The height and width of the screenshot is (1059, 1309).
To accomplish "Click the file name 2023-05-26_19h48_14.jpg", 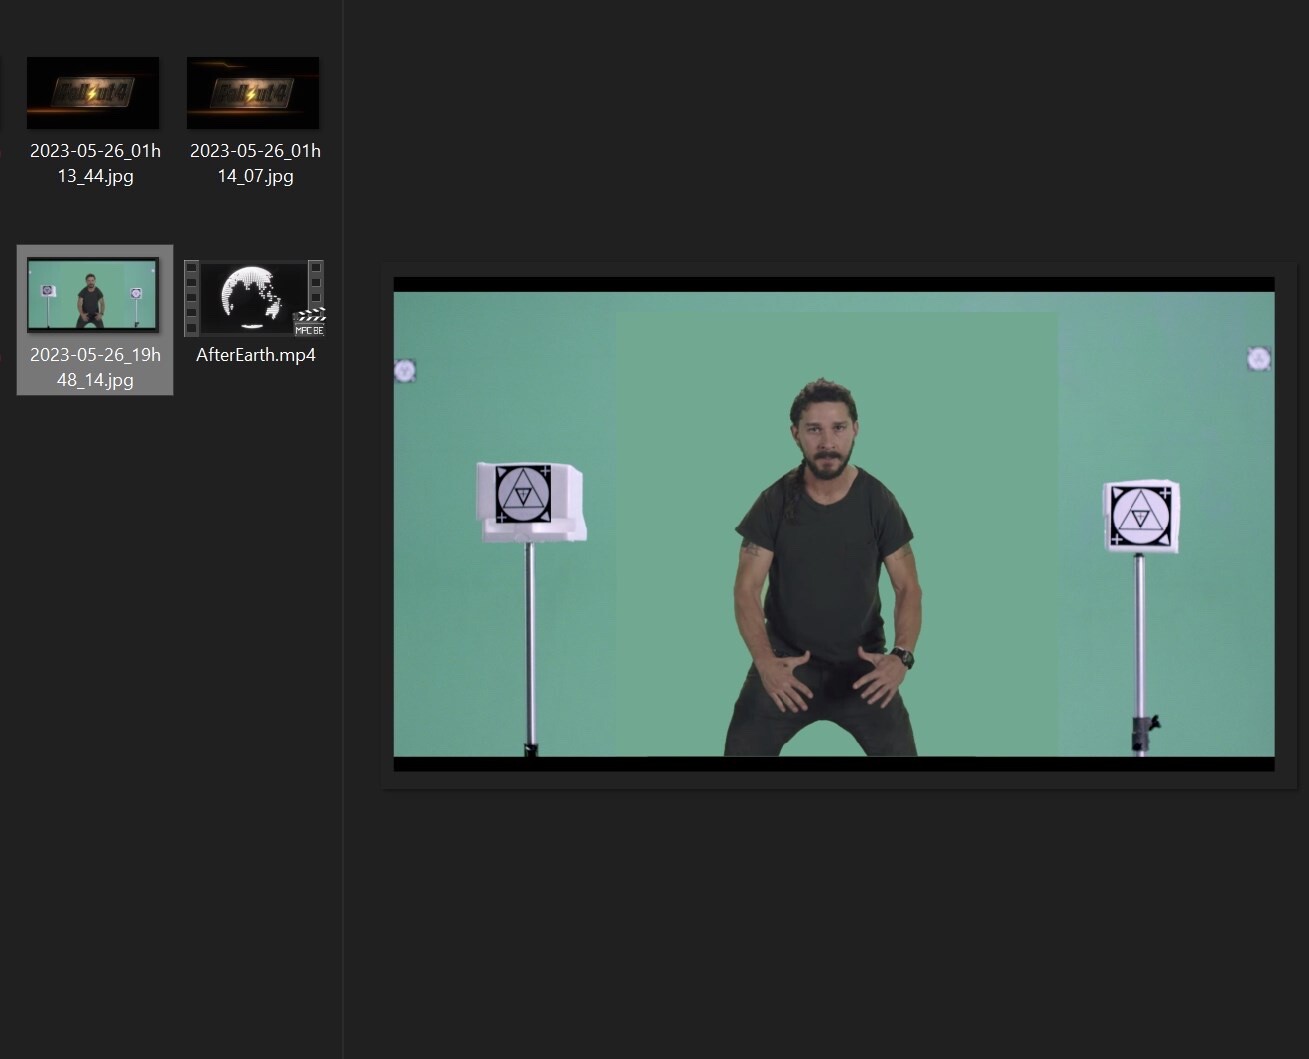I will tap(95, 367).
